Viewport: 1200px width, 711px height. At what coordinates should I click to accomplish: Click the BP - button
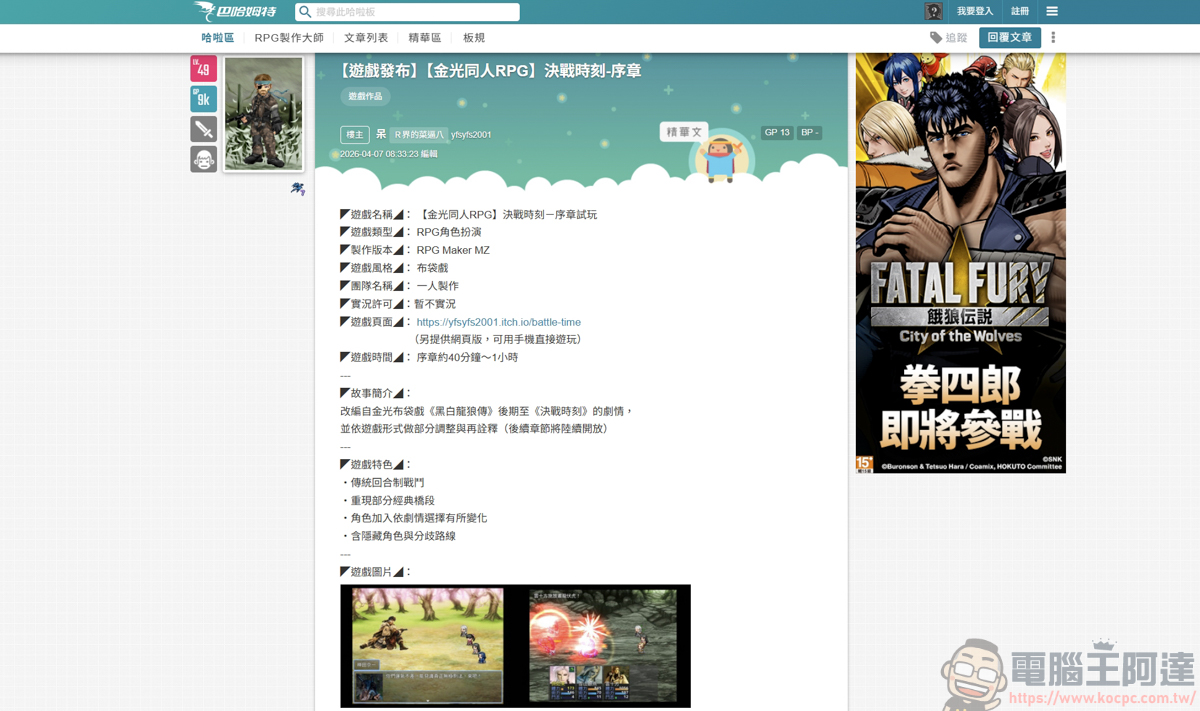pyautogui.click(x=809, y=133)
